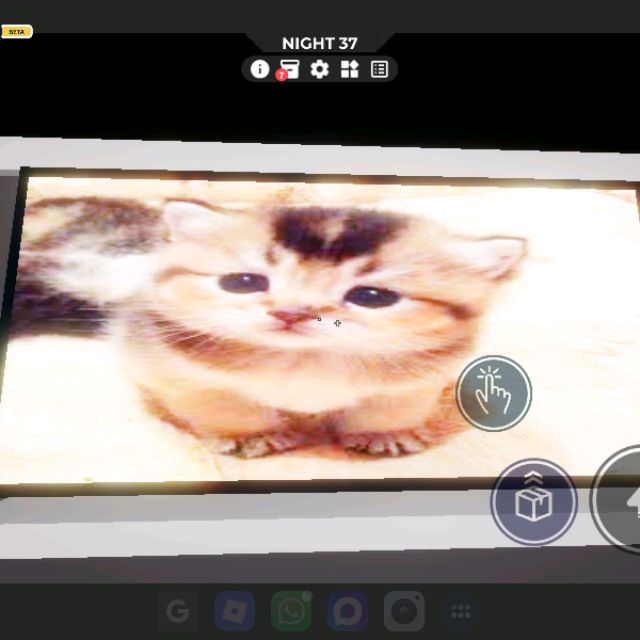
Task: Open the info icon in top bar
Action: [260, 69]
